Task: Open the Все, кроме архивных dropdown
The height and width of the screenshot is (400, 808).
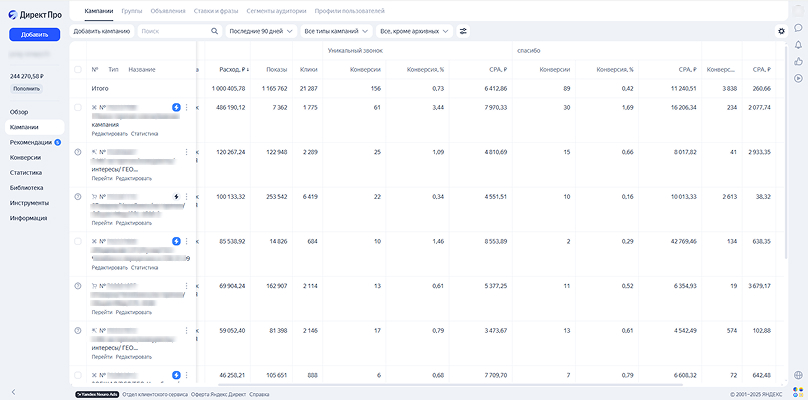Action: pyautogui.click(x=414, y=31)
